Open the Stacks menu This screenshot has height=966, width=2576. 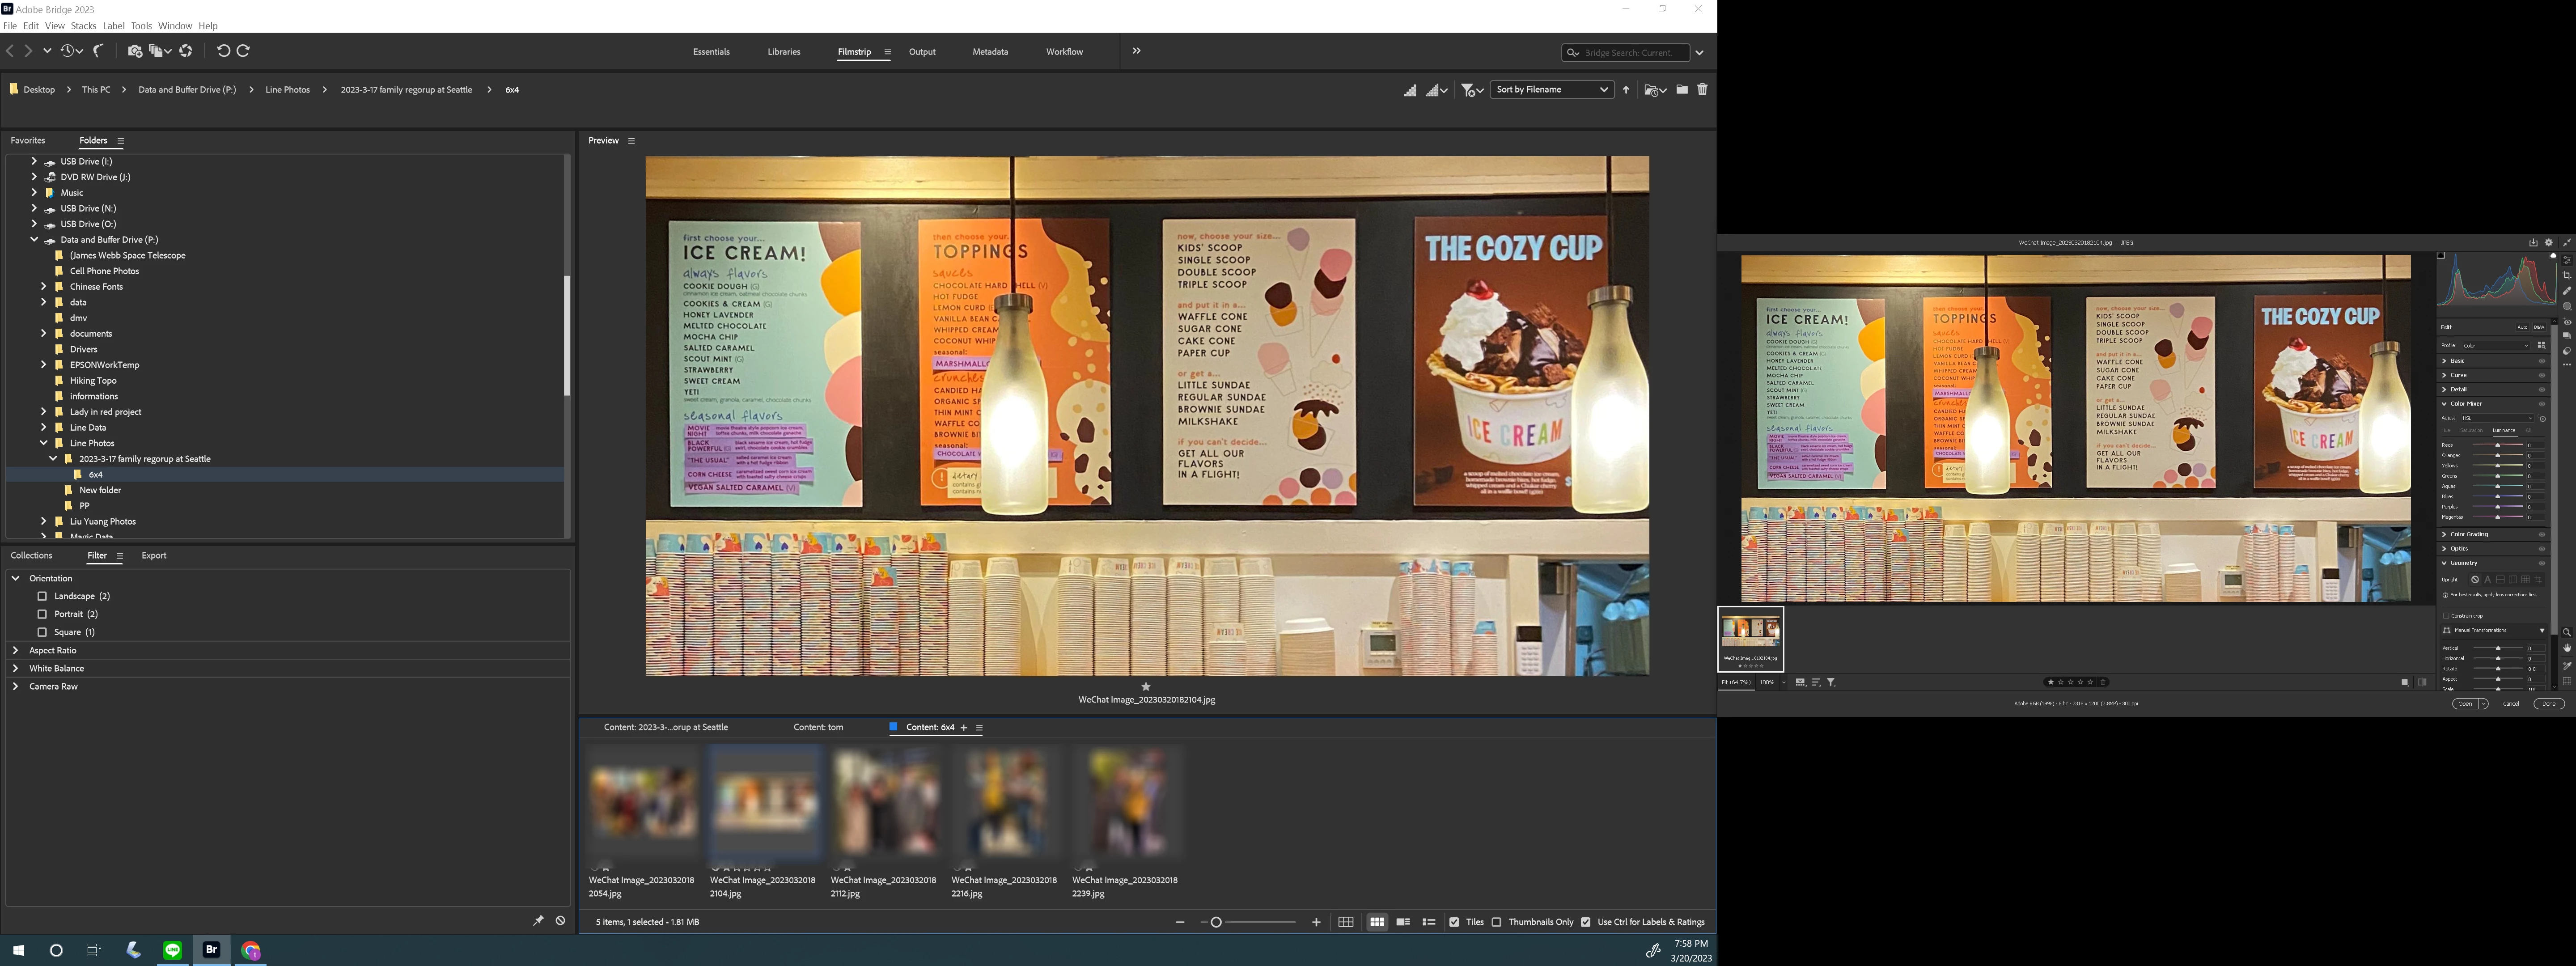83,26
